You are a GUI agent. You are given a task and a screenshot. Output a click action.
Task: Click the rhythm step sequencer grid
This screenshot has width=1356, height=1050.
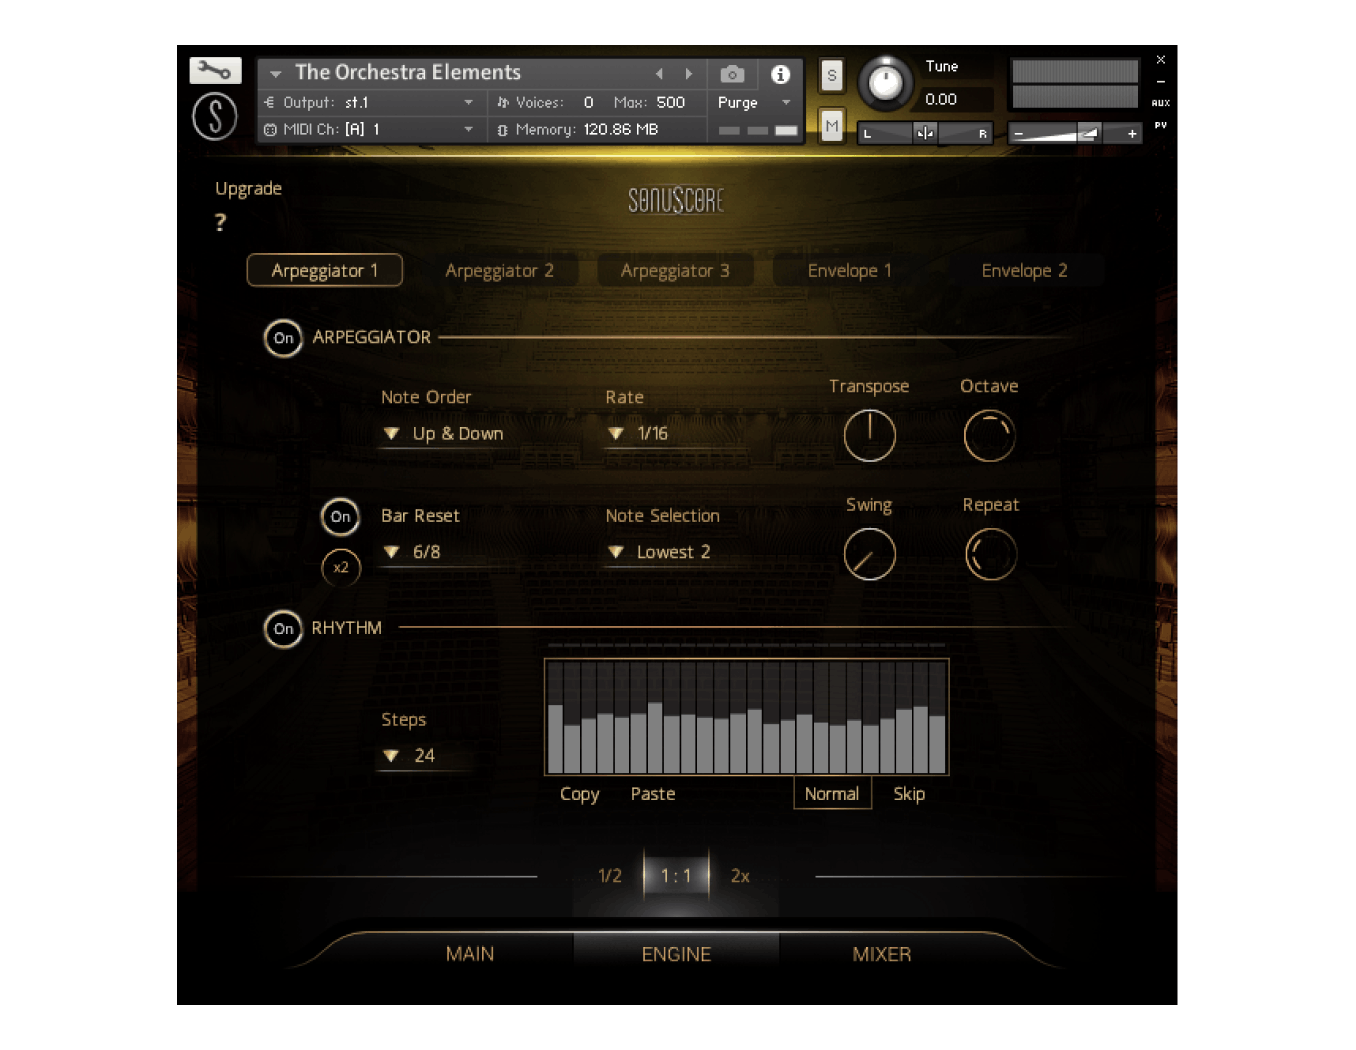746,717
